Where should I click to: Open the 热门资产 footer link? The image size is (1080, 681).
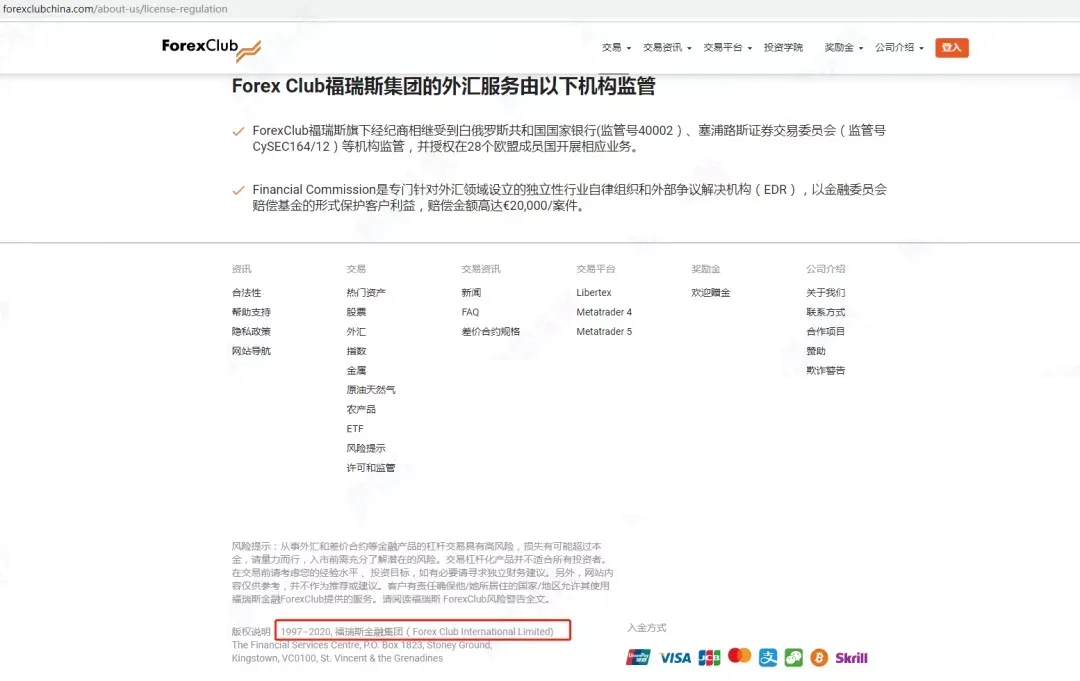click(x=366, y=293)
